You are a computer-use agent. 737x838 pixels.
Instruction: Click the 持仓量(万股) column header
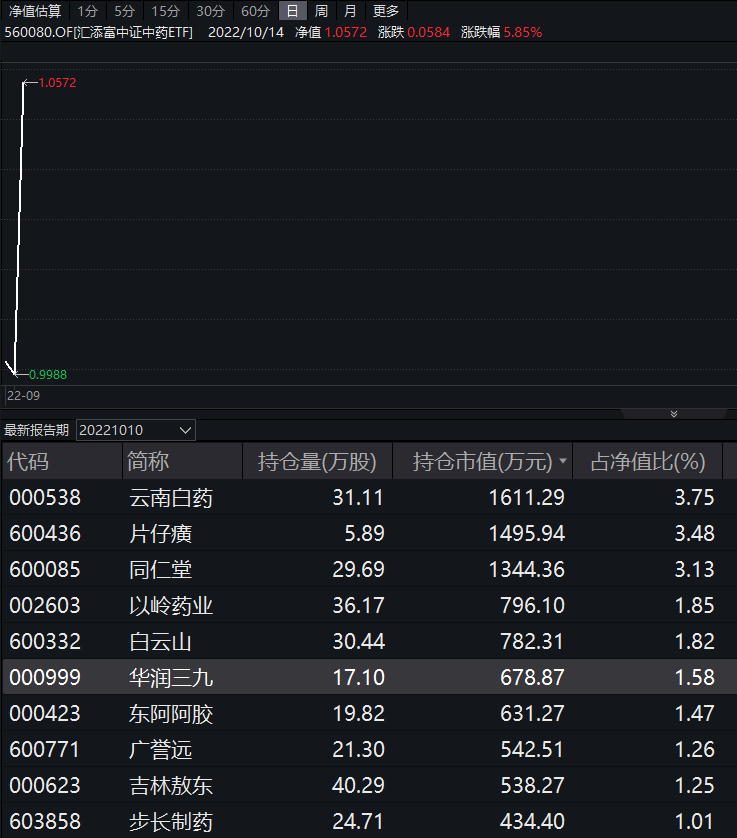pyautogui.click(x=317, y=462)
